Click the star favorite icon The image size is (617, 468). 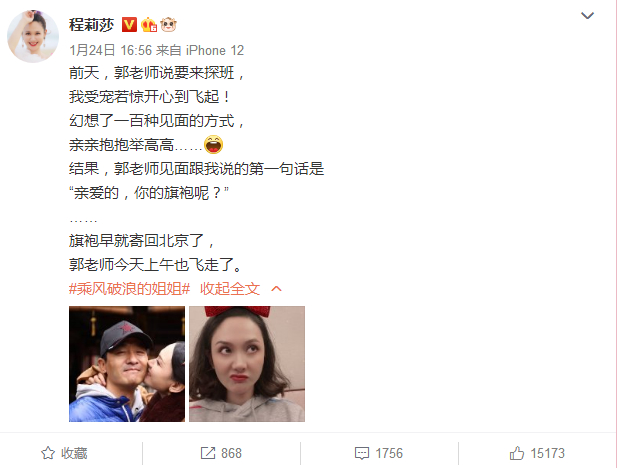[48, 453]
